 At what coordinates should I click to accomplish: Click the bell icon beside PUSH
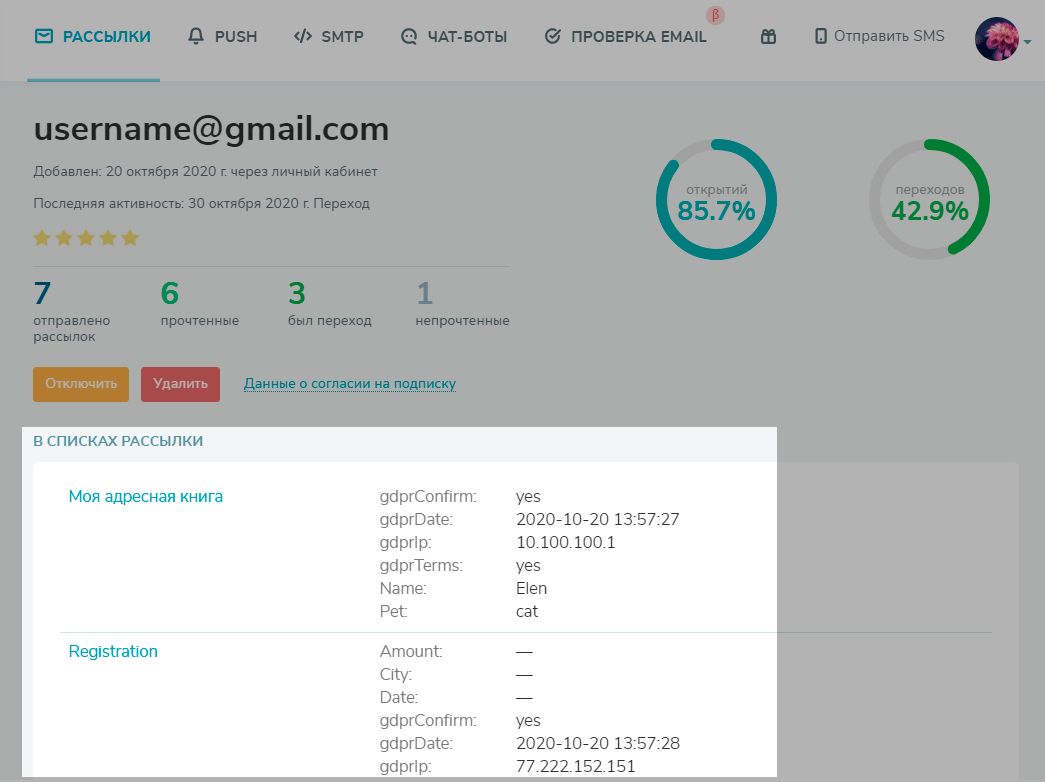pos(196,36)
